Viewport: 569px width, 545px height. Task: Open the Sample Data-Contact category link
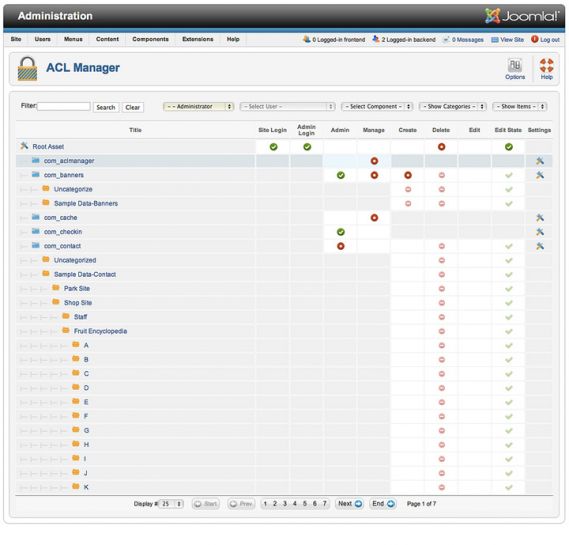85,274
